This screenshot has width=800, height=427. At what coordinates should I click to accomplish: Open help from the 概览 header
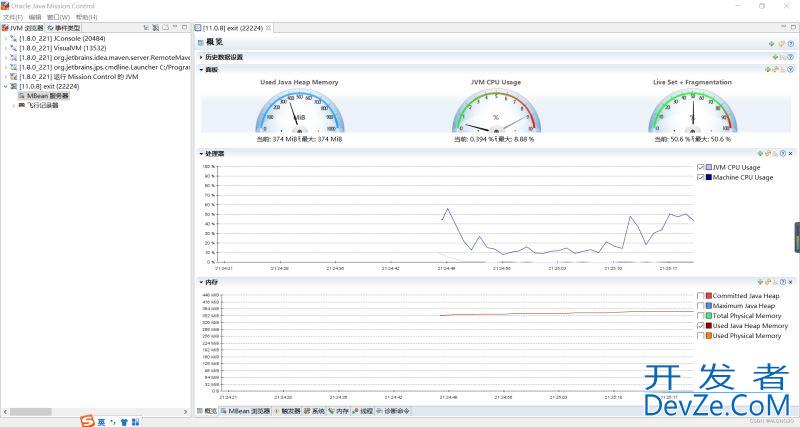[x=791, y=43]
